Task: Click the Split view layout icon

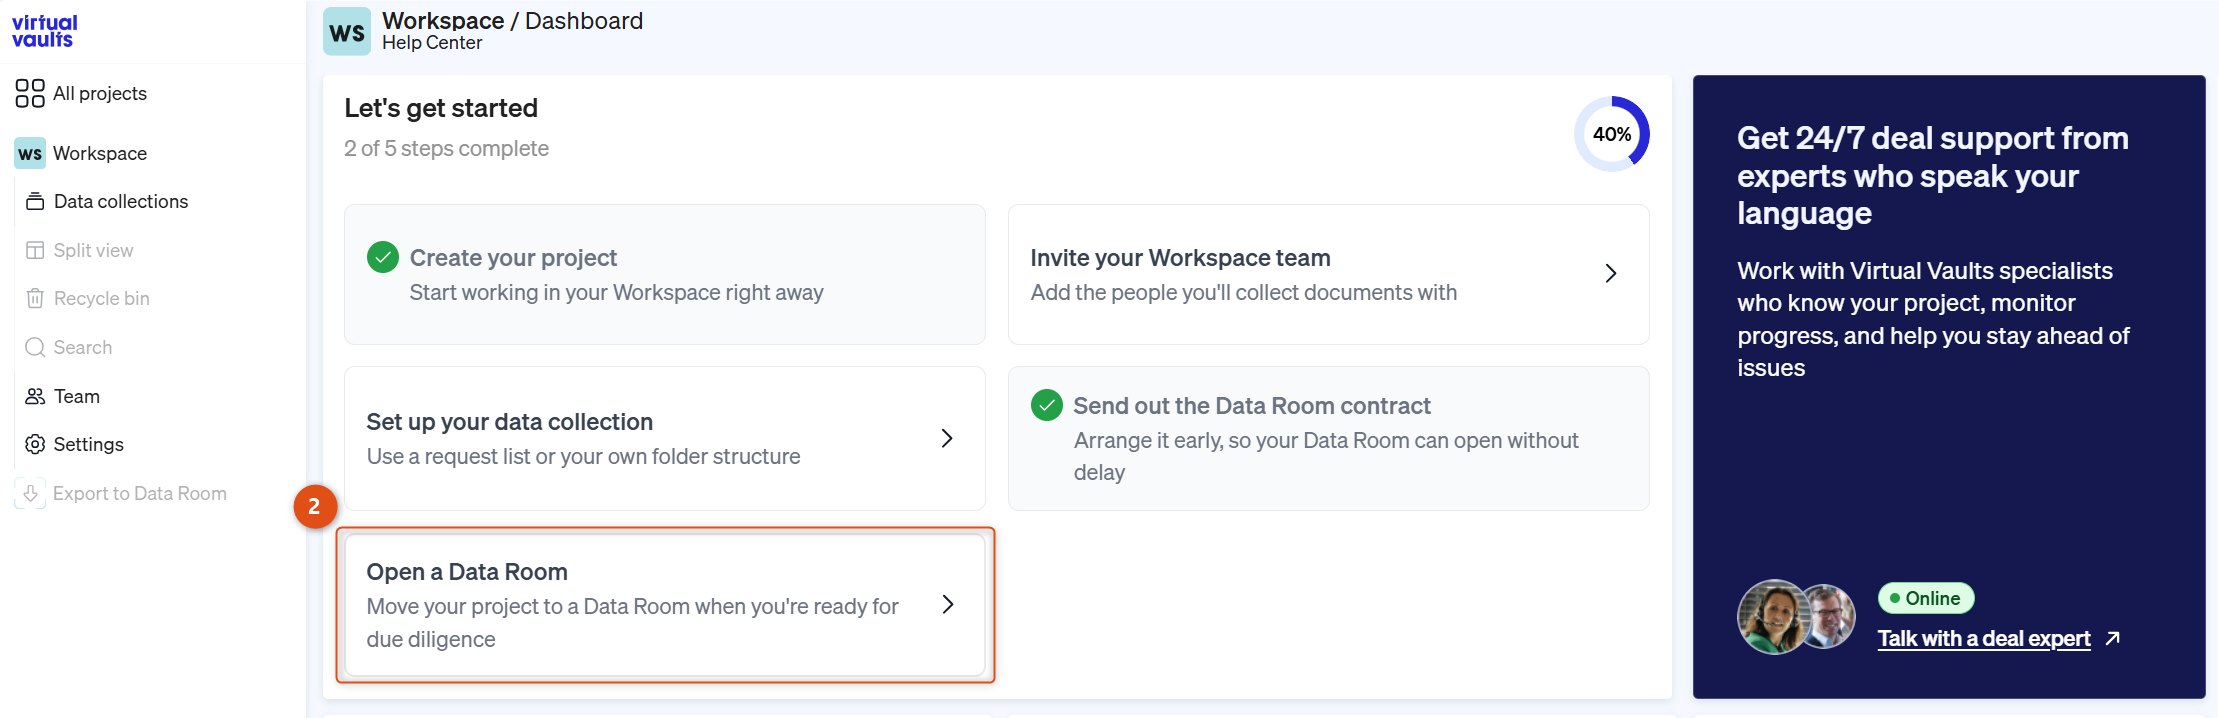Action: (35, 250)
